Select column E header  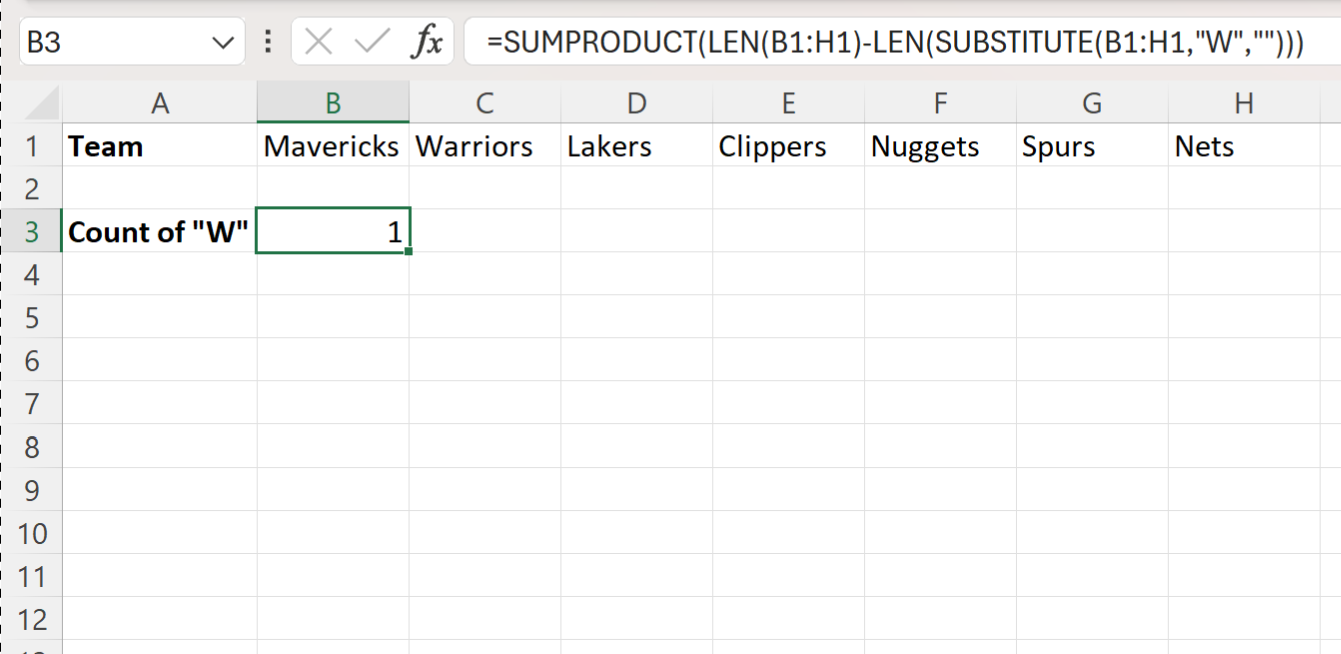[788, 103]
